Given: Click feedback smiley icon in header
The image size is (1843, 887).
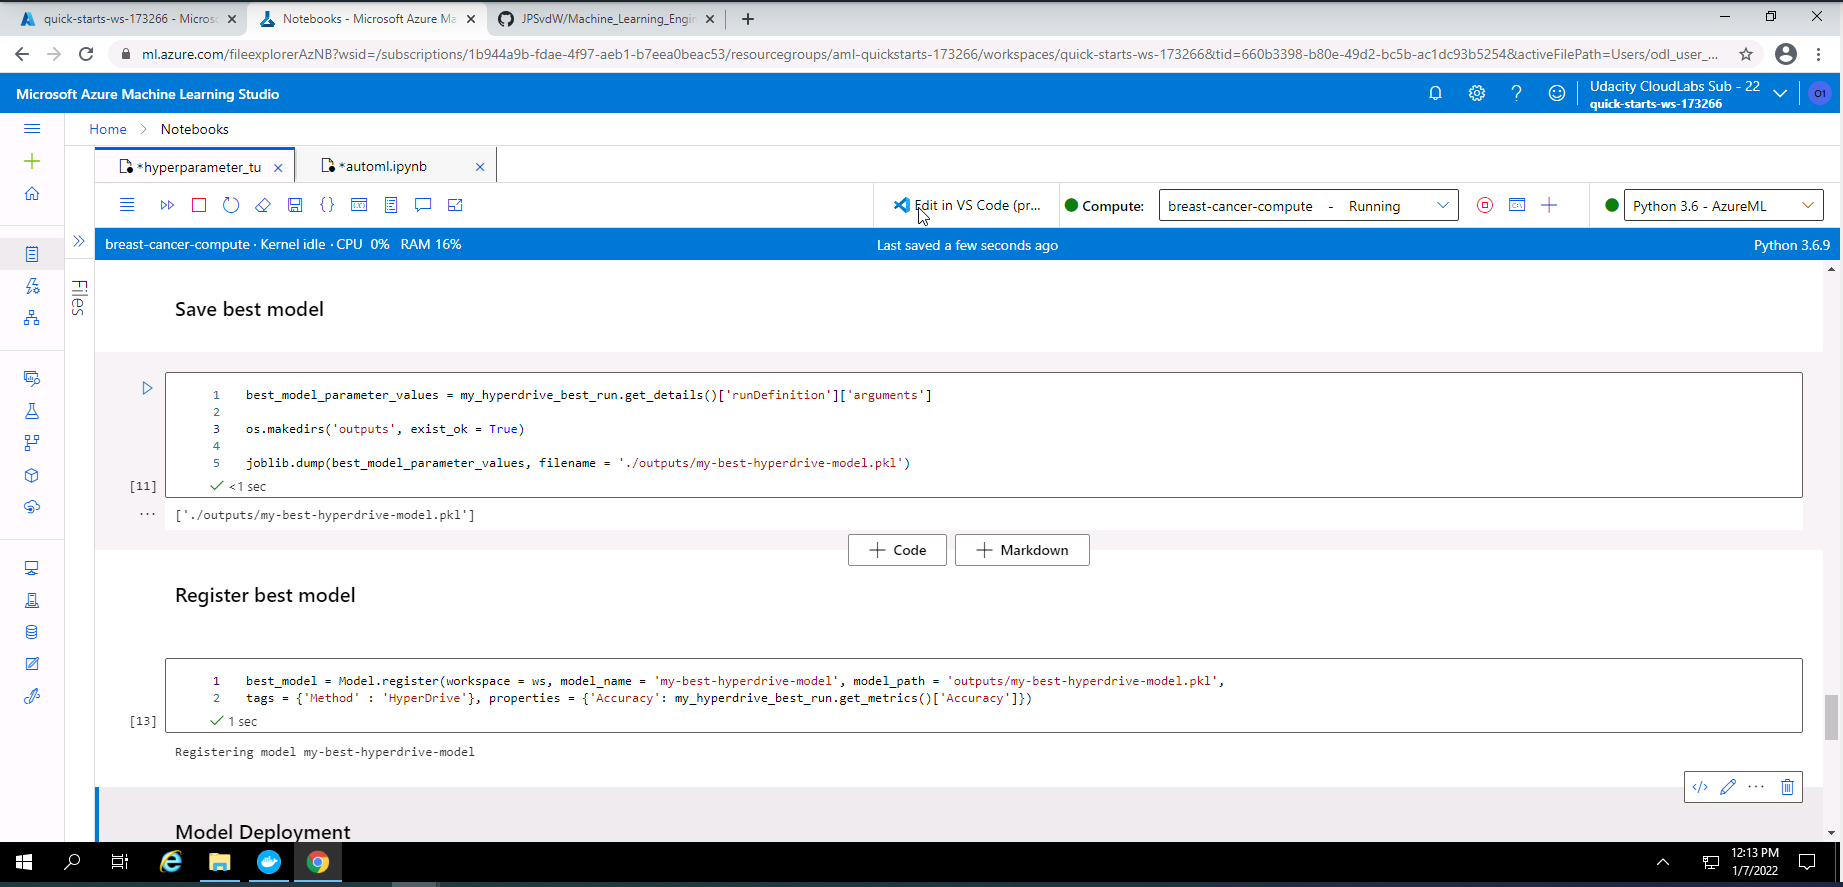Looking at the screenshot, I should click(x=1556, y=93).
